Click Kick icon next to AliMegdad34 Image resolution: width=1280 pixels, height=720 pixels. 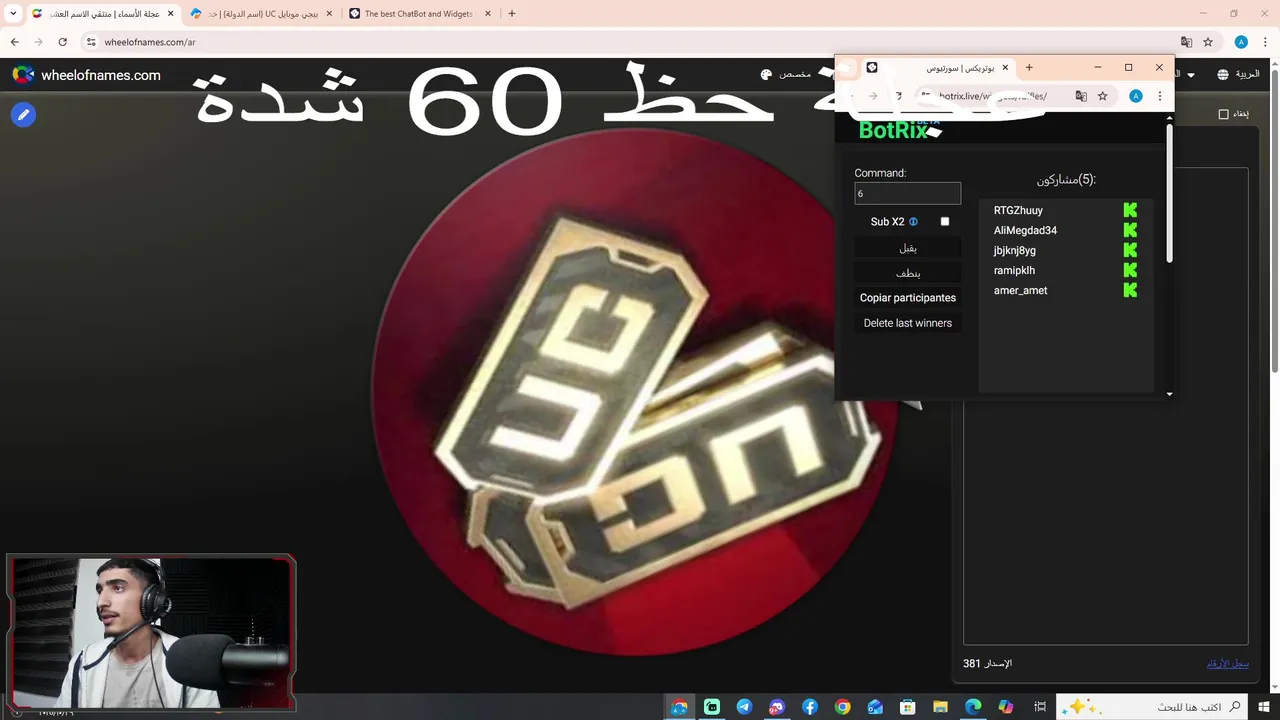click(x=1130, y=230)
